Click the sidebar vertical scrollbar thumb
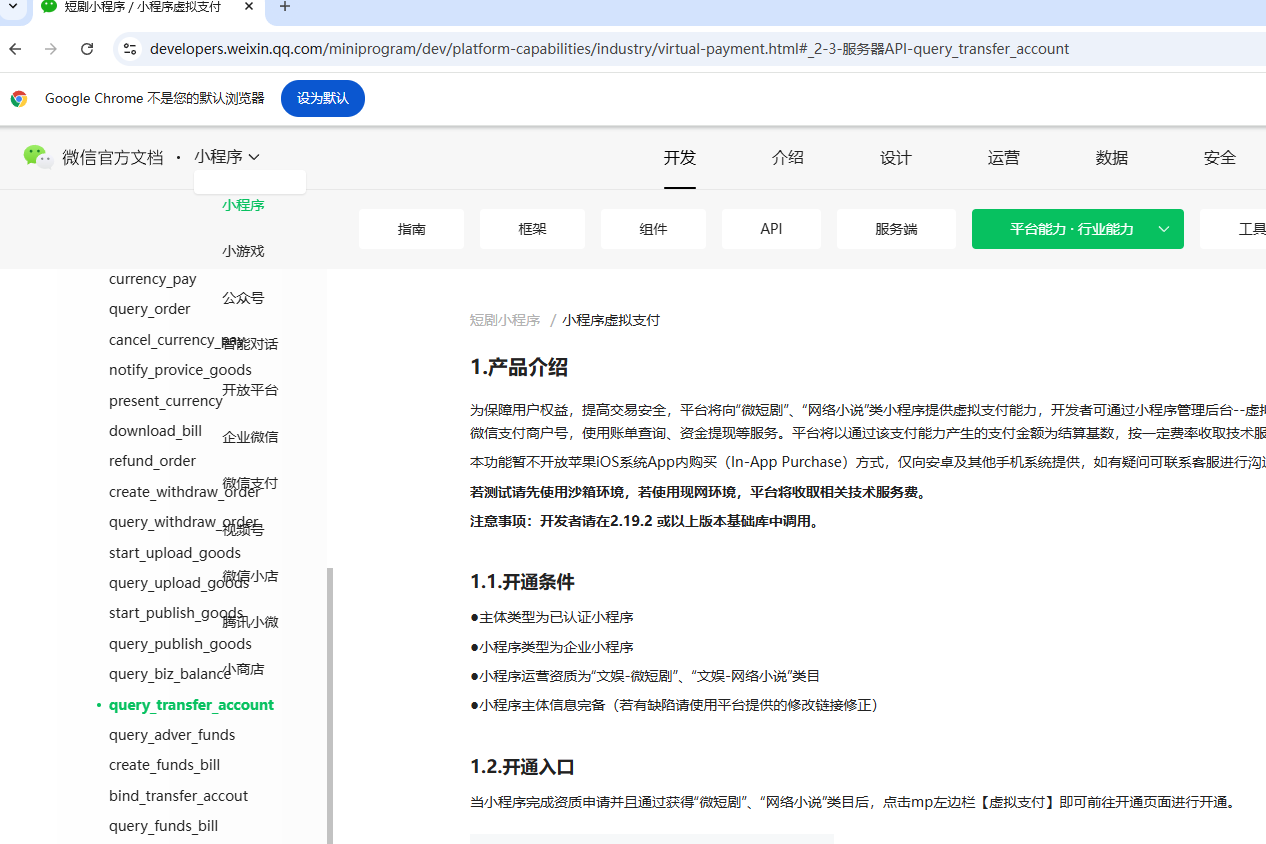The width and height of the screenshot is (1266, 844). point(330,706)
